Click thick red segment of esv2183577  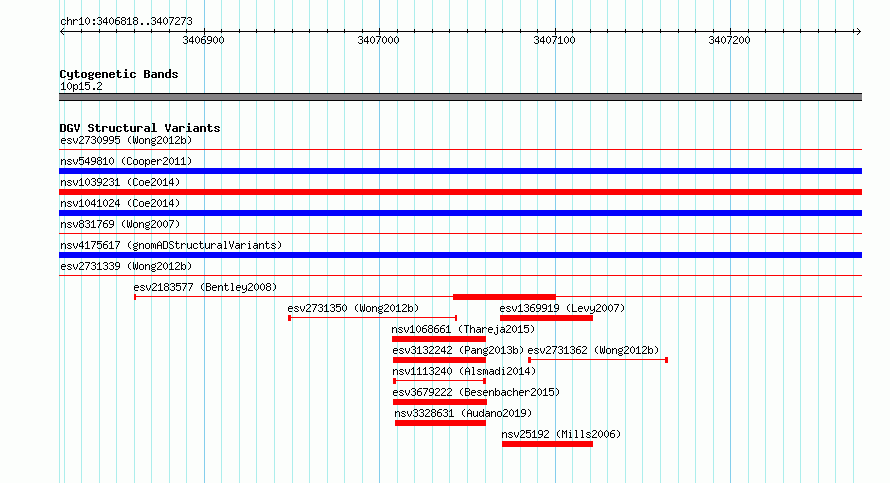[x=504, y=297]
